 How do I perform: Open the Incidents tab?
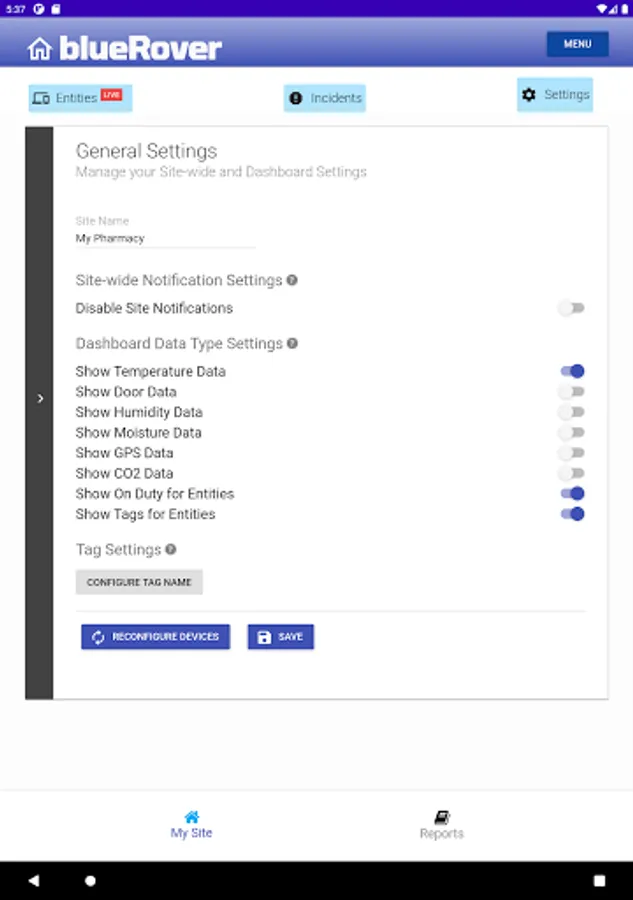tap(325, 98)
